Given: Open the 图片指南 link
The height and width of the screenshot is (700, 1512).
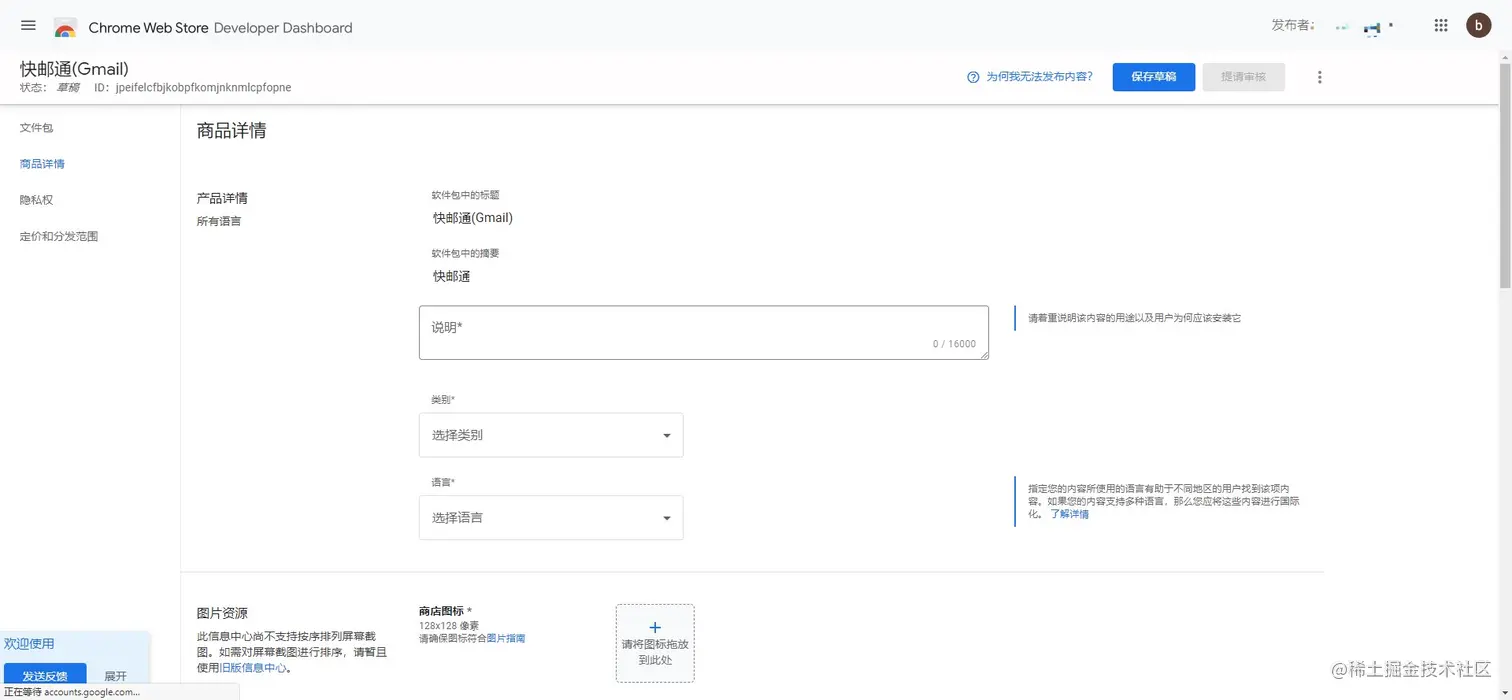Looking at the screenshot, I should click(x=506, y=638).
